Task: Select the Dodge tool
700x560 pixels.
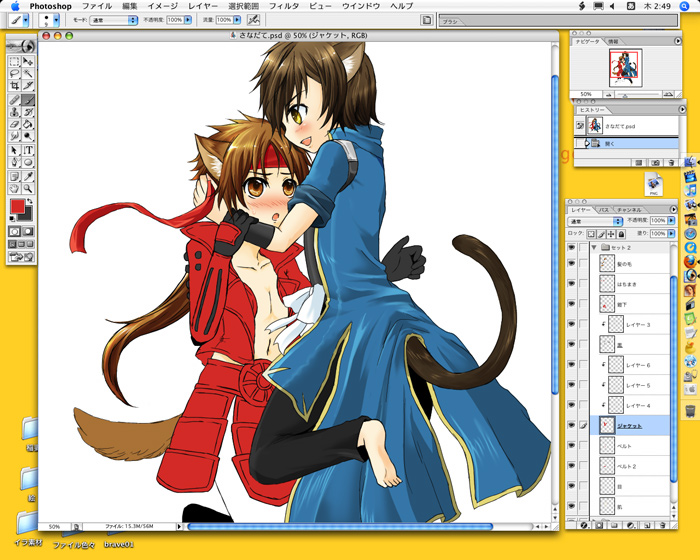Action: pos(28,136)
